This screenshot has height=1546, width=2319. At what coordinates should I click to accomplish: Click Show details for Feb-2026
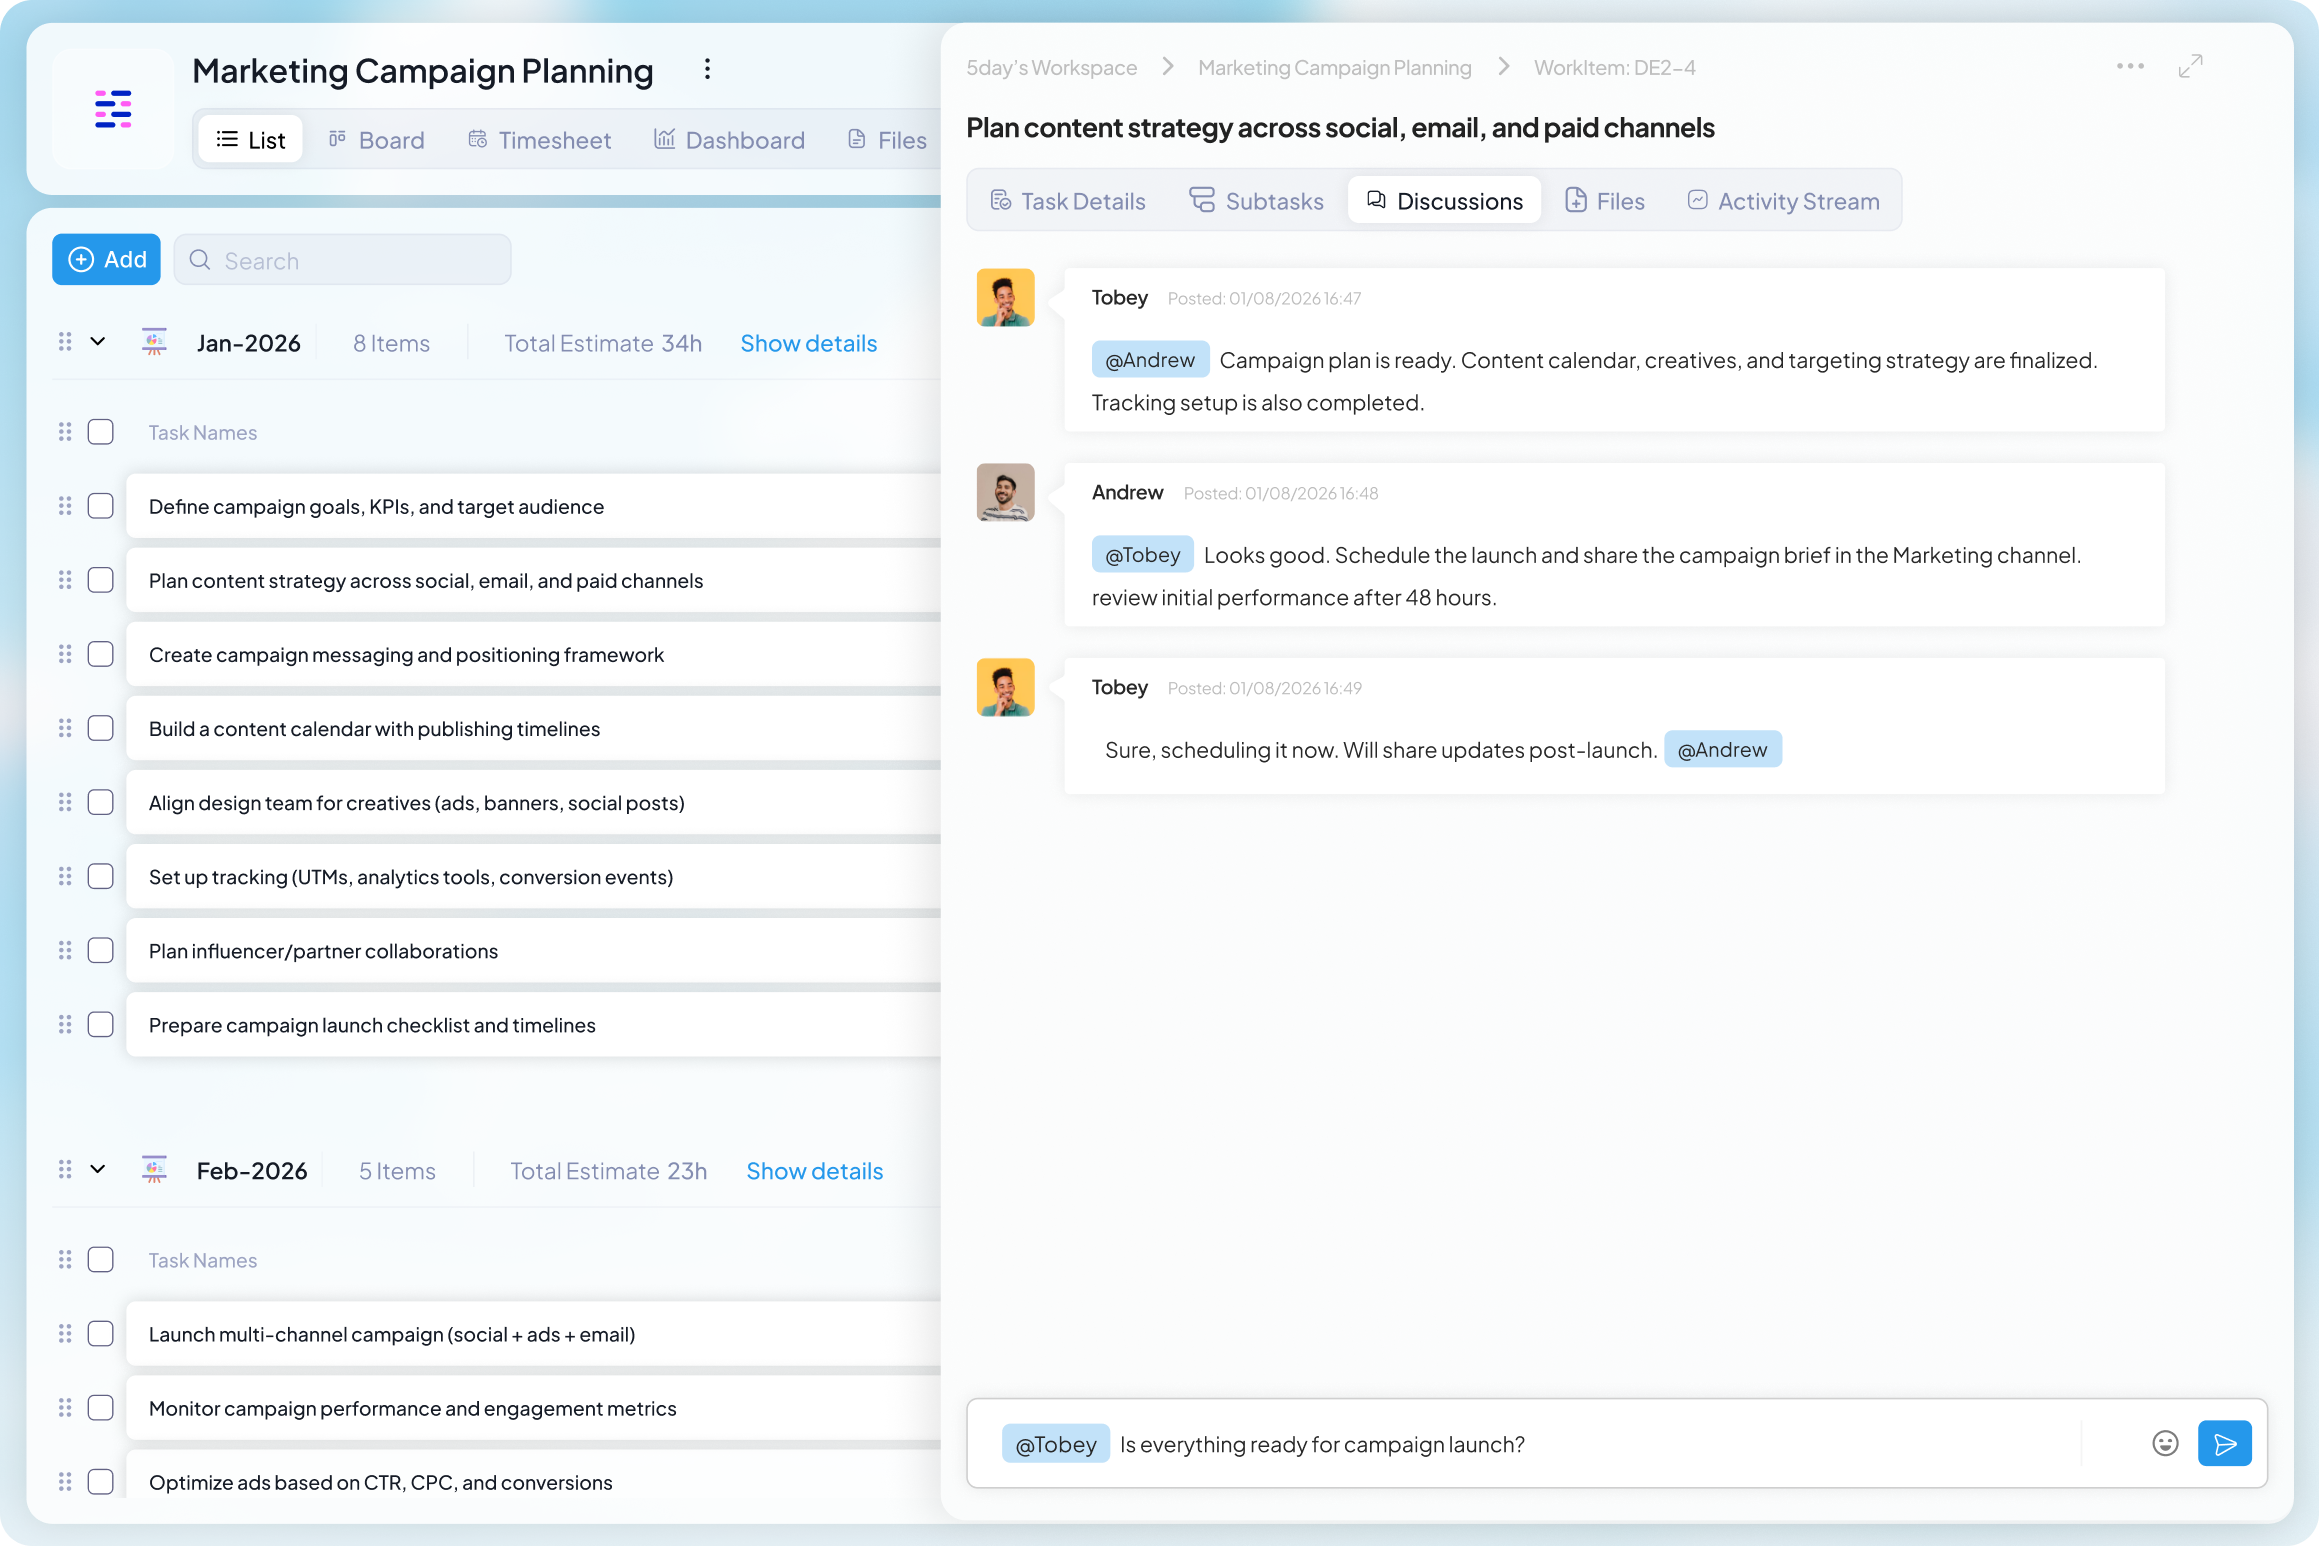814,1171
